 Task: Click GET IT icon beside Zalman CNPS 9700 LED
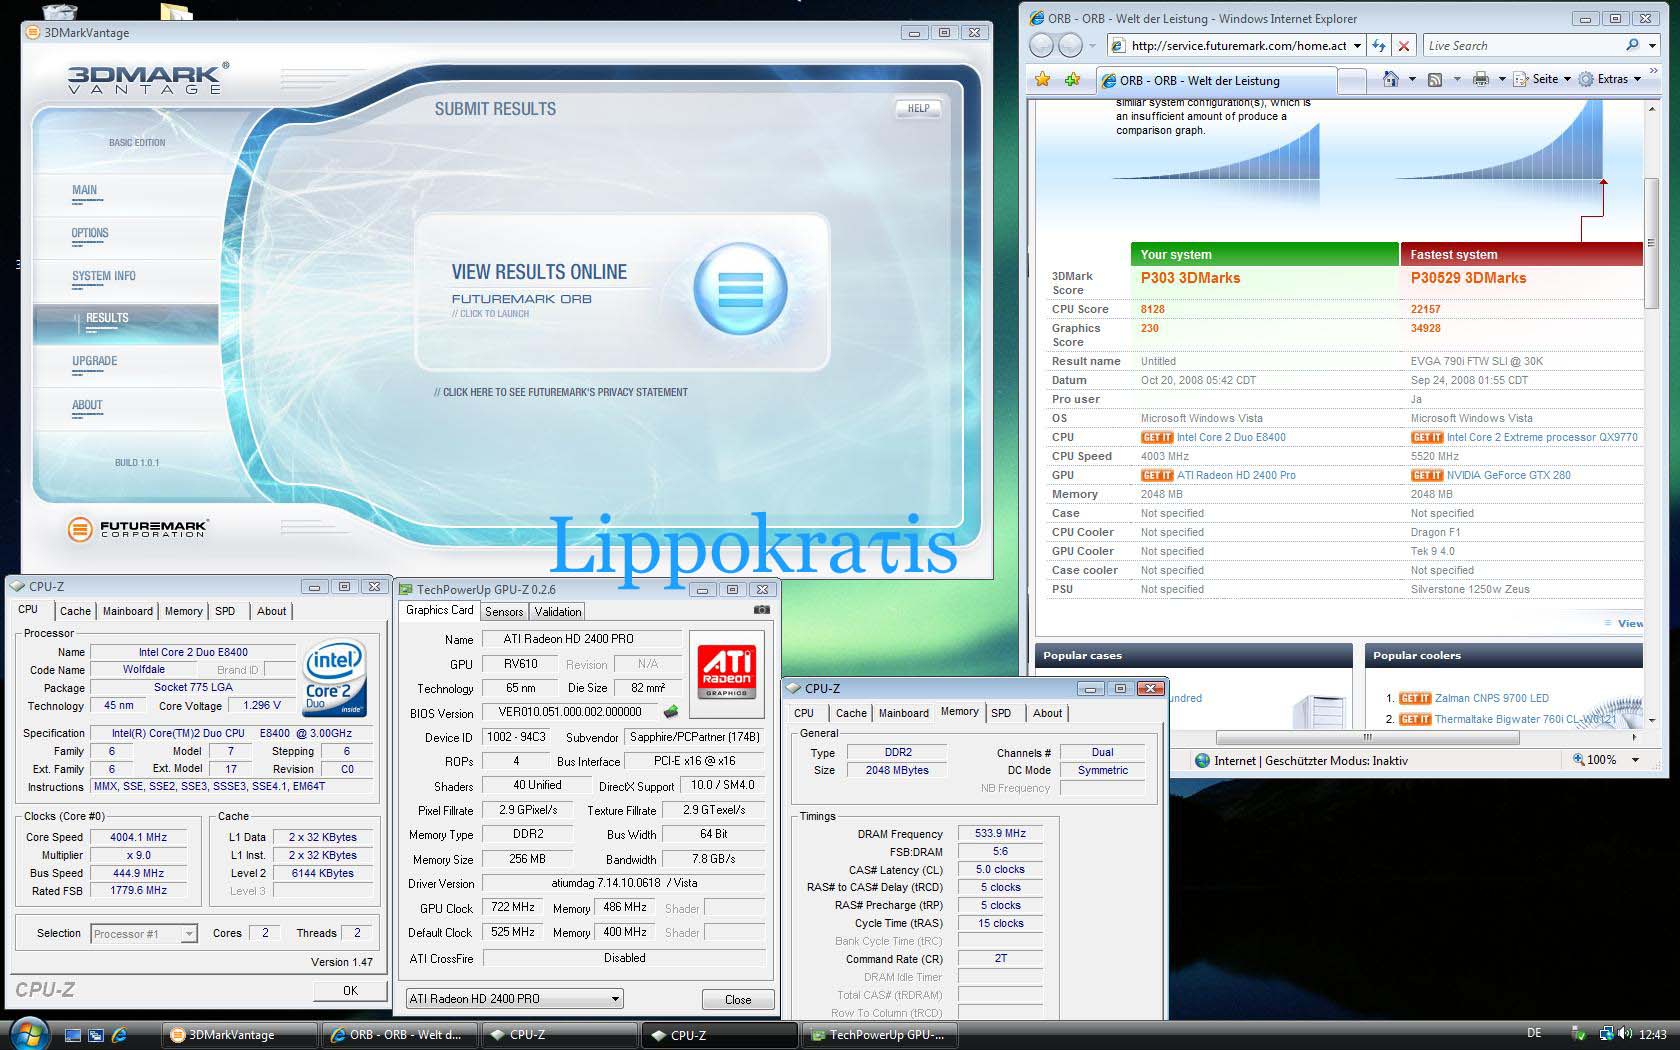(1414, 699)
